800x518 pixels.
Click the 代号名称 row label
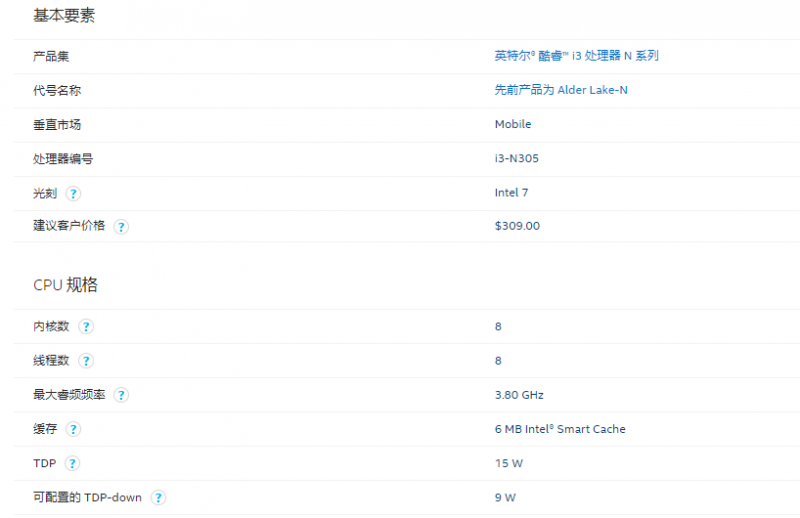tap(57, 90)
